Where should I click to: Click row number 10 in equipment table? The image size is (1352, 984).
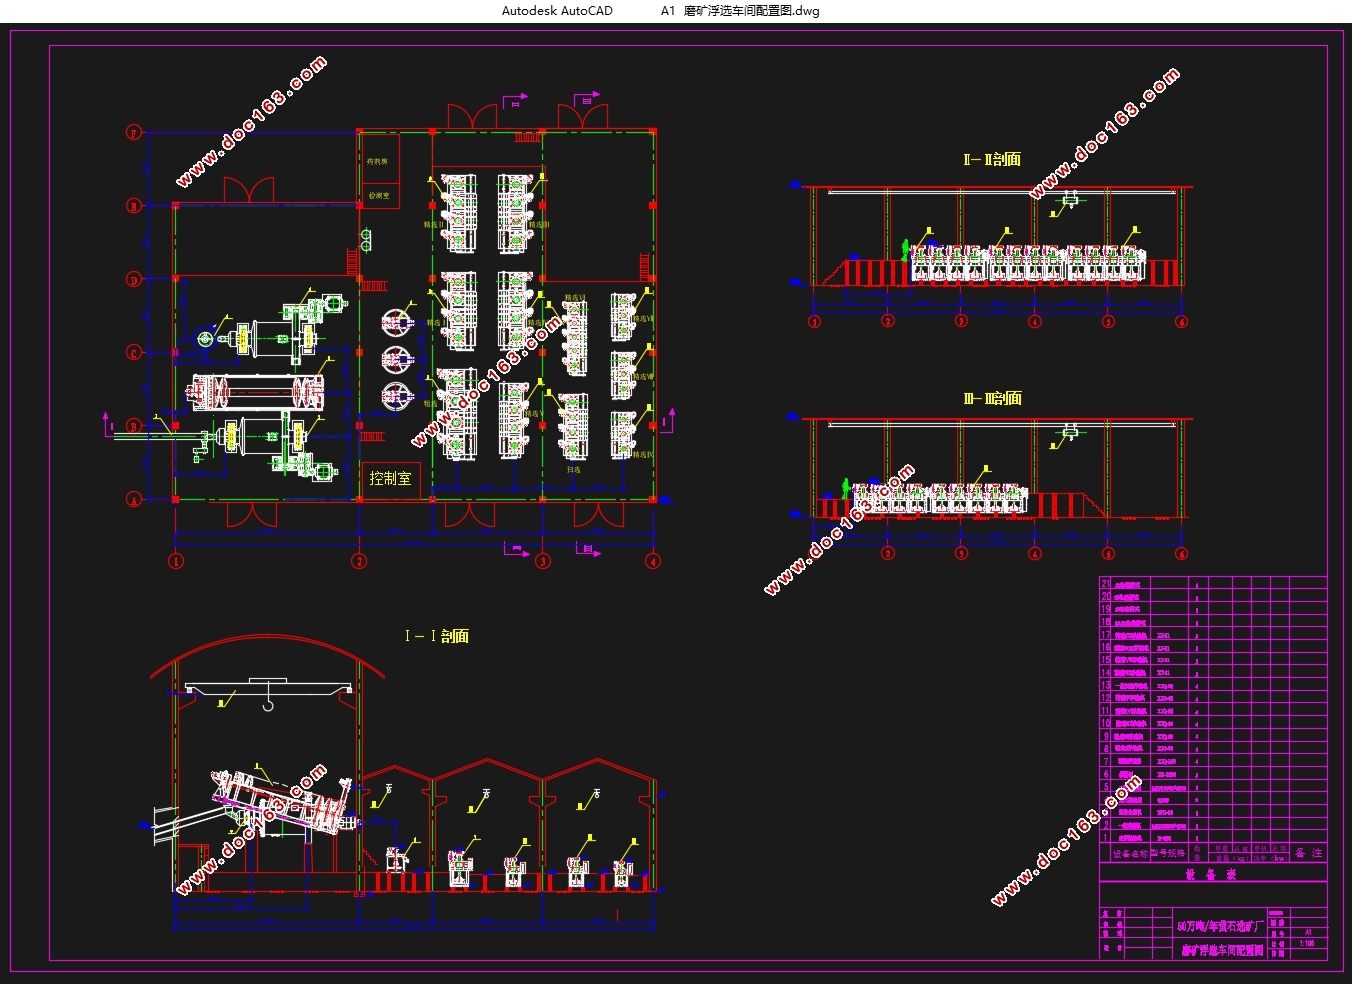1105,723
